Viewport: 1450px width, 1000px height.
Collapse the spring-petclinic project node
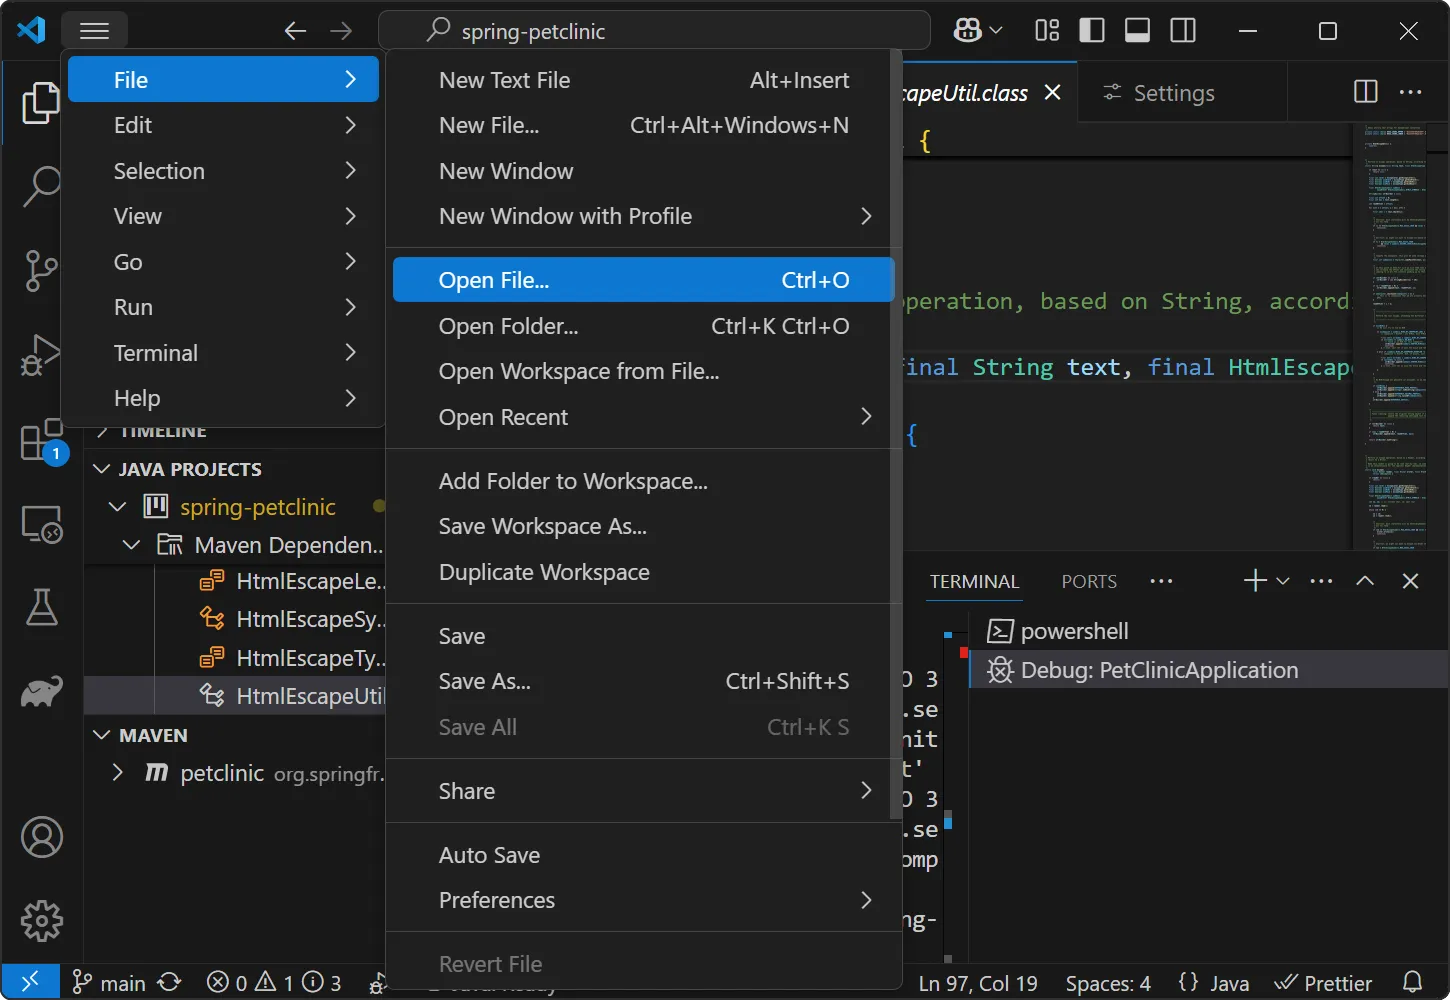tap(117, 507)
